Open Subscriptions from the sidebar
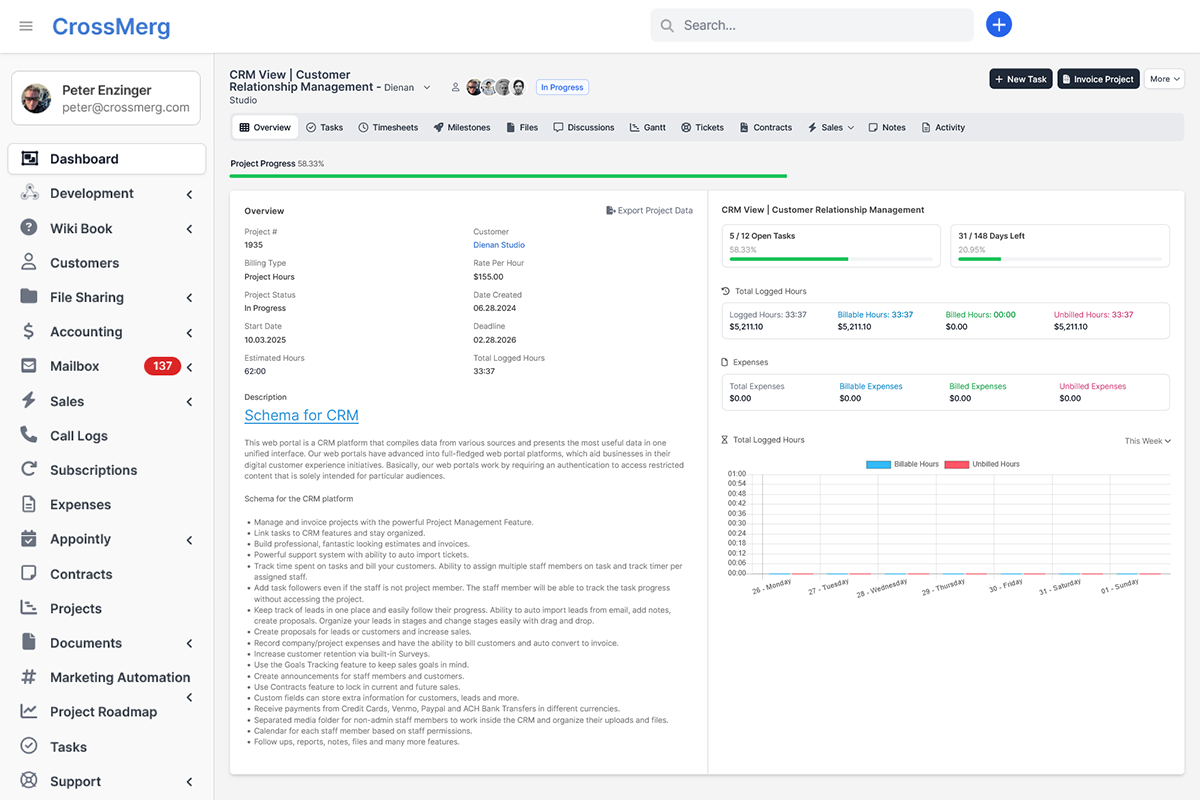The width and height of the screenshot is (1200, 800). [93, 470]
